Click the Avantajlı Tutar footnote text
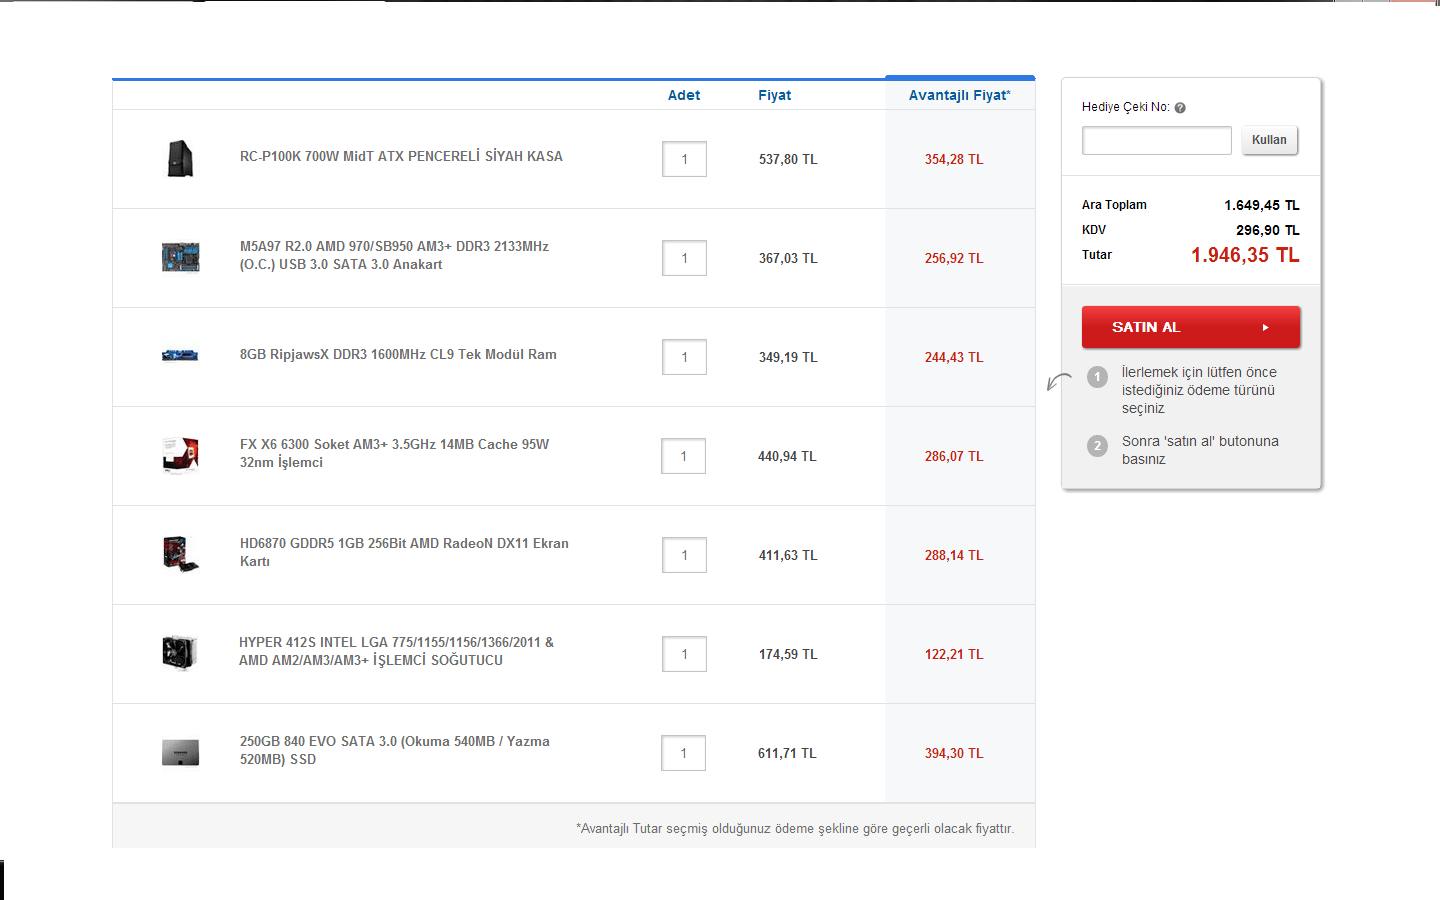The image size is (1440, 900). (x=795, y=828)
